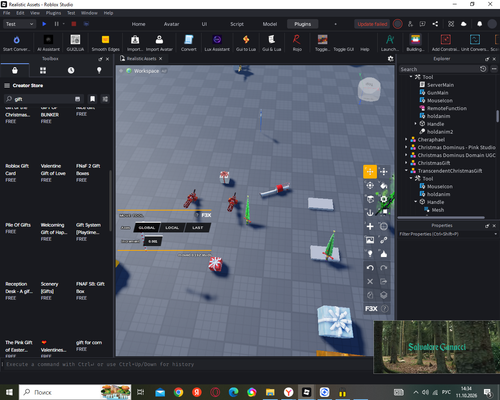Collapse the TranscendentChristmasGift model
This screenshot has height=400, width=500.
pyautogui.click(x=406, y=171)
